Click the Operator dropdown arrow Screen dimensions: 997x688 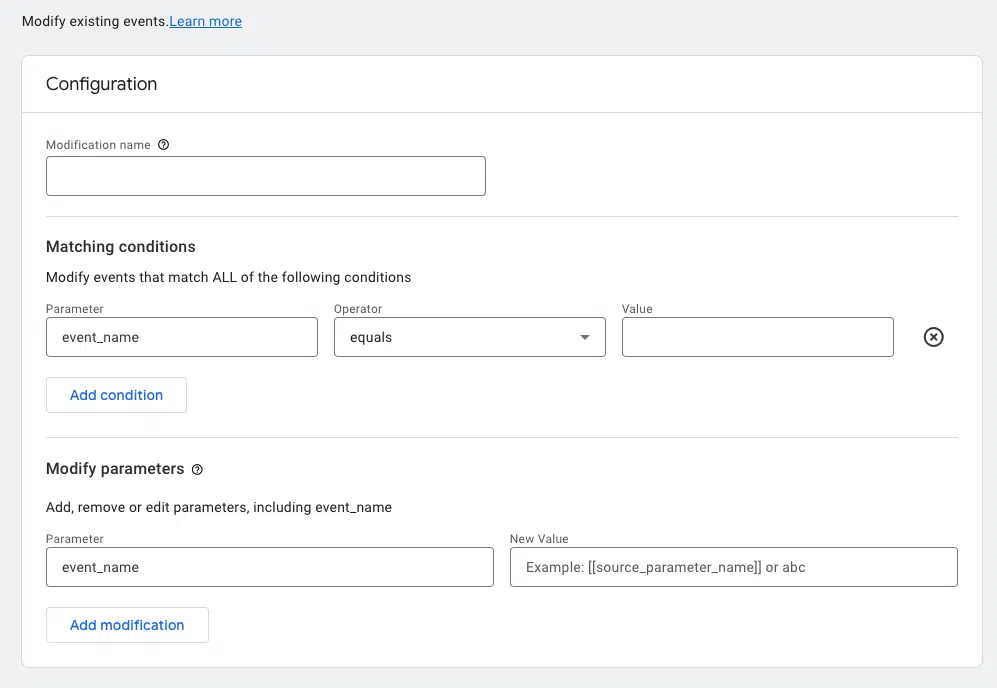click(x=585, y=338)
